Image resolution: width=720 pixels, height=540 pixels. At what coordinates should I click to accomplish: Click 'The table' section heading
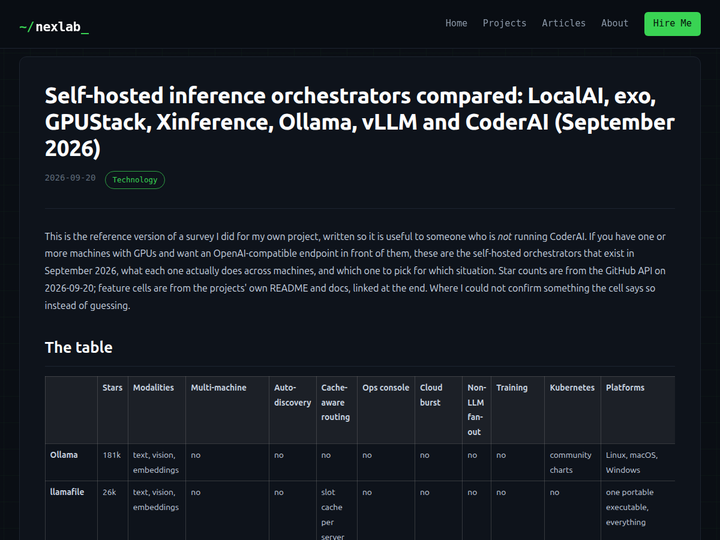click(79, 347)
